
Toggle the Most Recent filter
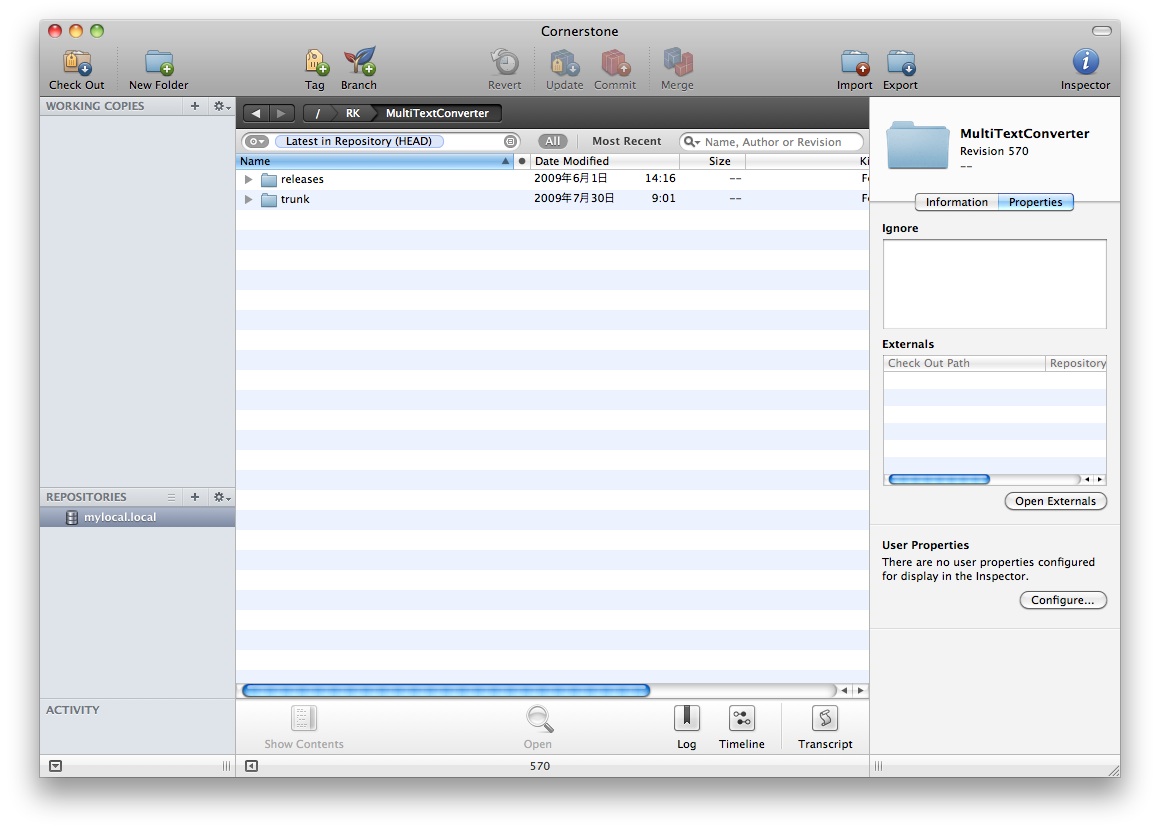click(627, 141)
